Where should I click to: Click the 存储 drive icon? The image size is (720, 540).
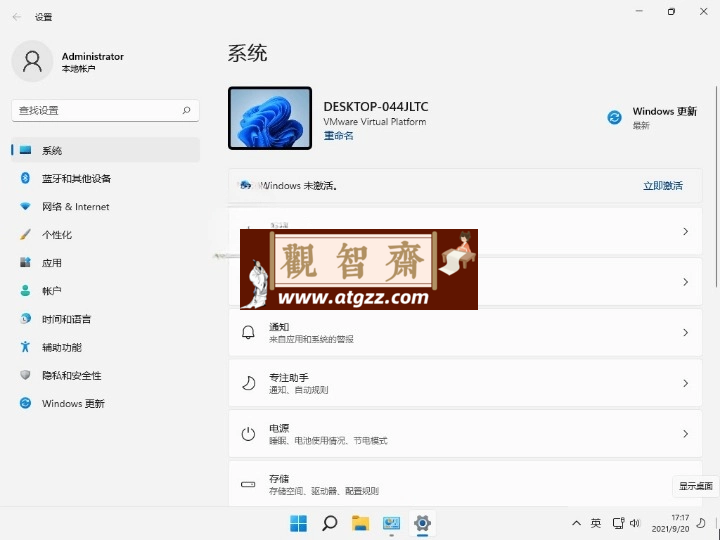[x=248, y=484]
